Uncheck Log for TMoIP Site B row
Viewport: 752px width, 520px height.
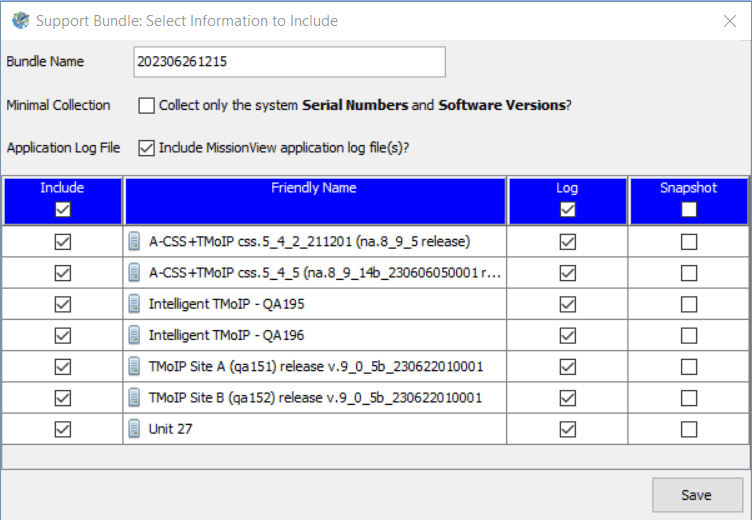pyautogui.click(x=568, y=398)
